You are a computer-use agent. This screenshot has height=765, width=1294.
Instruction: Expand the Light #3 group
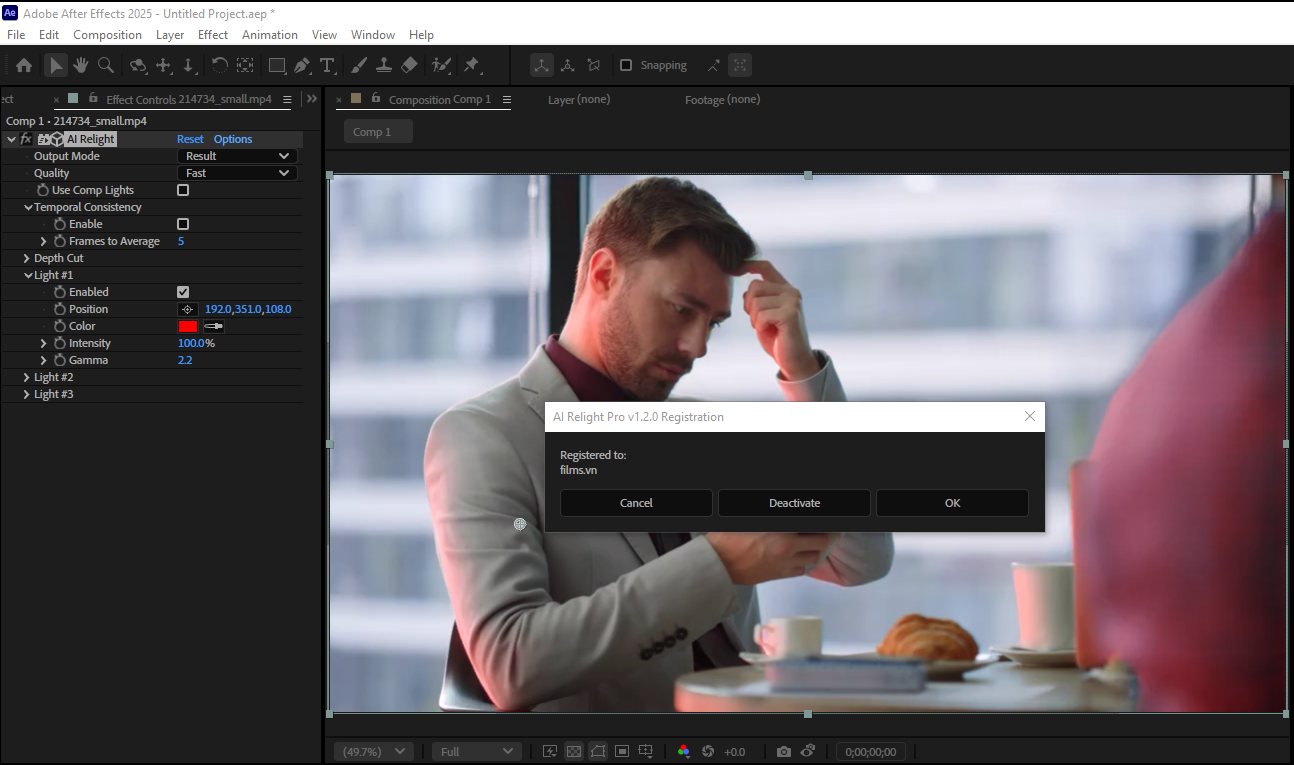[x=27, y=394]
